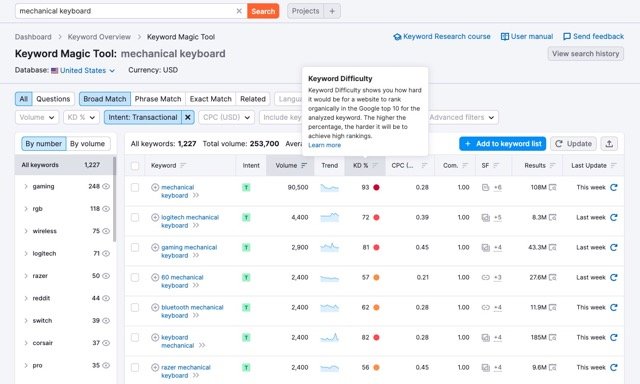Open SERP view for 8.3M results row
This screenshot has height=384, width=640.
[x=553, y=218]
